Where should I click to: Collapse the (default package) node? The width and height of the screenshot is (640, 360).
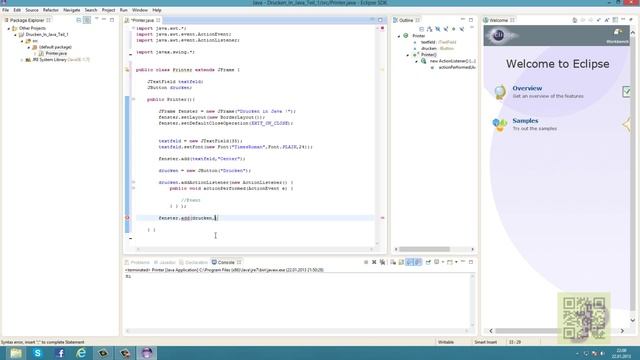[29, 47]
